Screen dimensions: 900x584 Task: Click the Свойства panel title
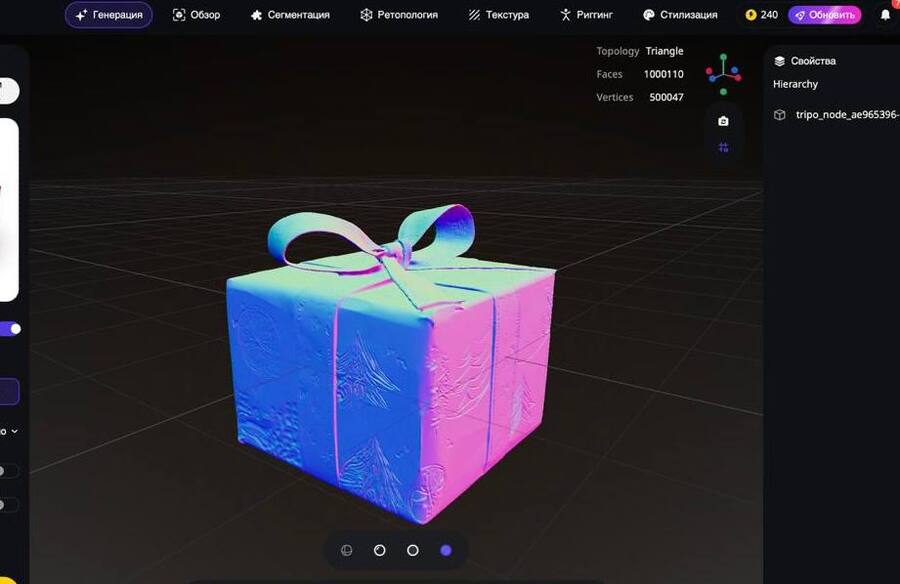coord(813,61)
